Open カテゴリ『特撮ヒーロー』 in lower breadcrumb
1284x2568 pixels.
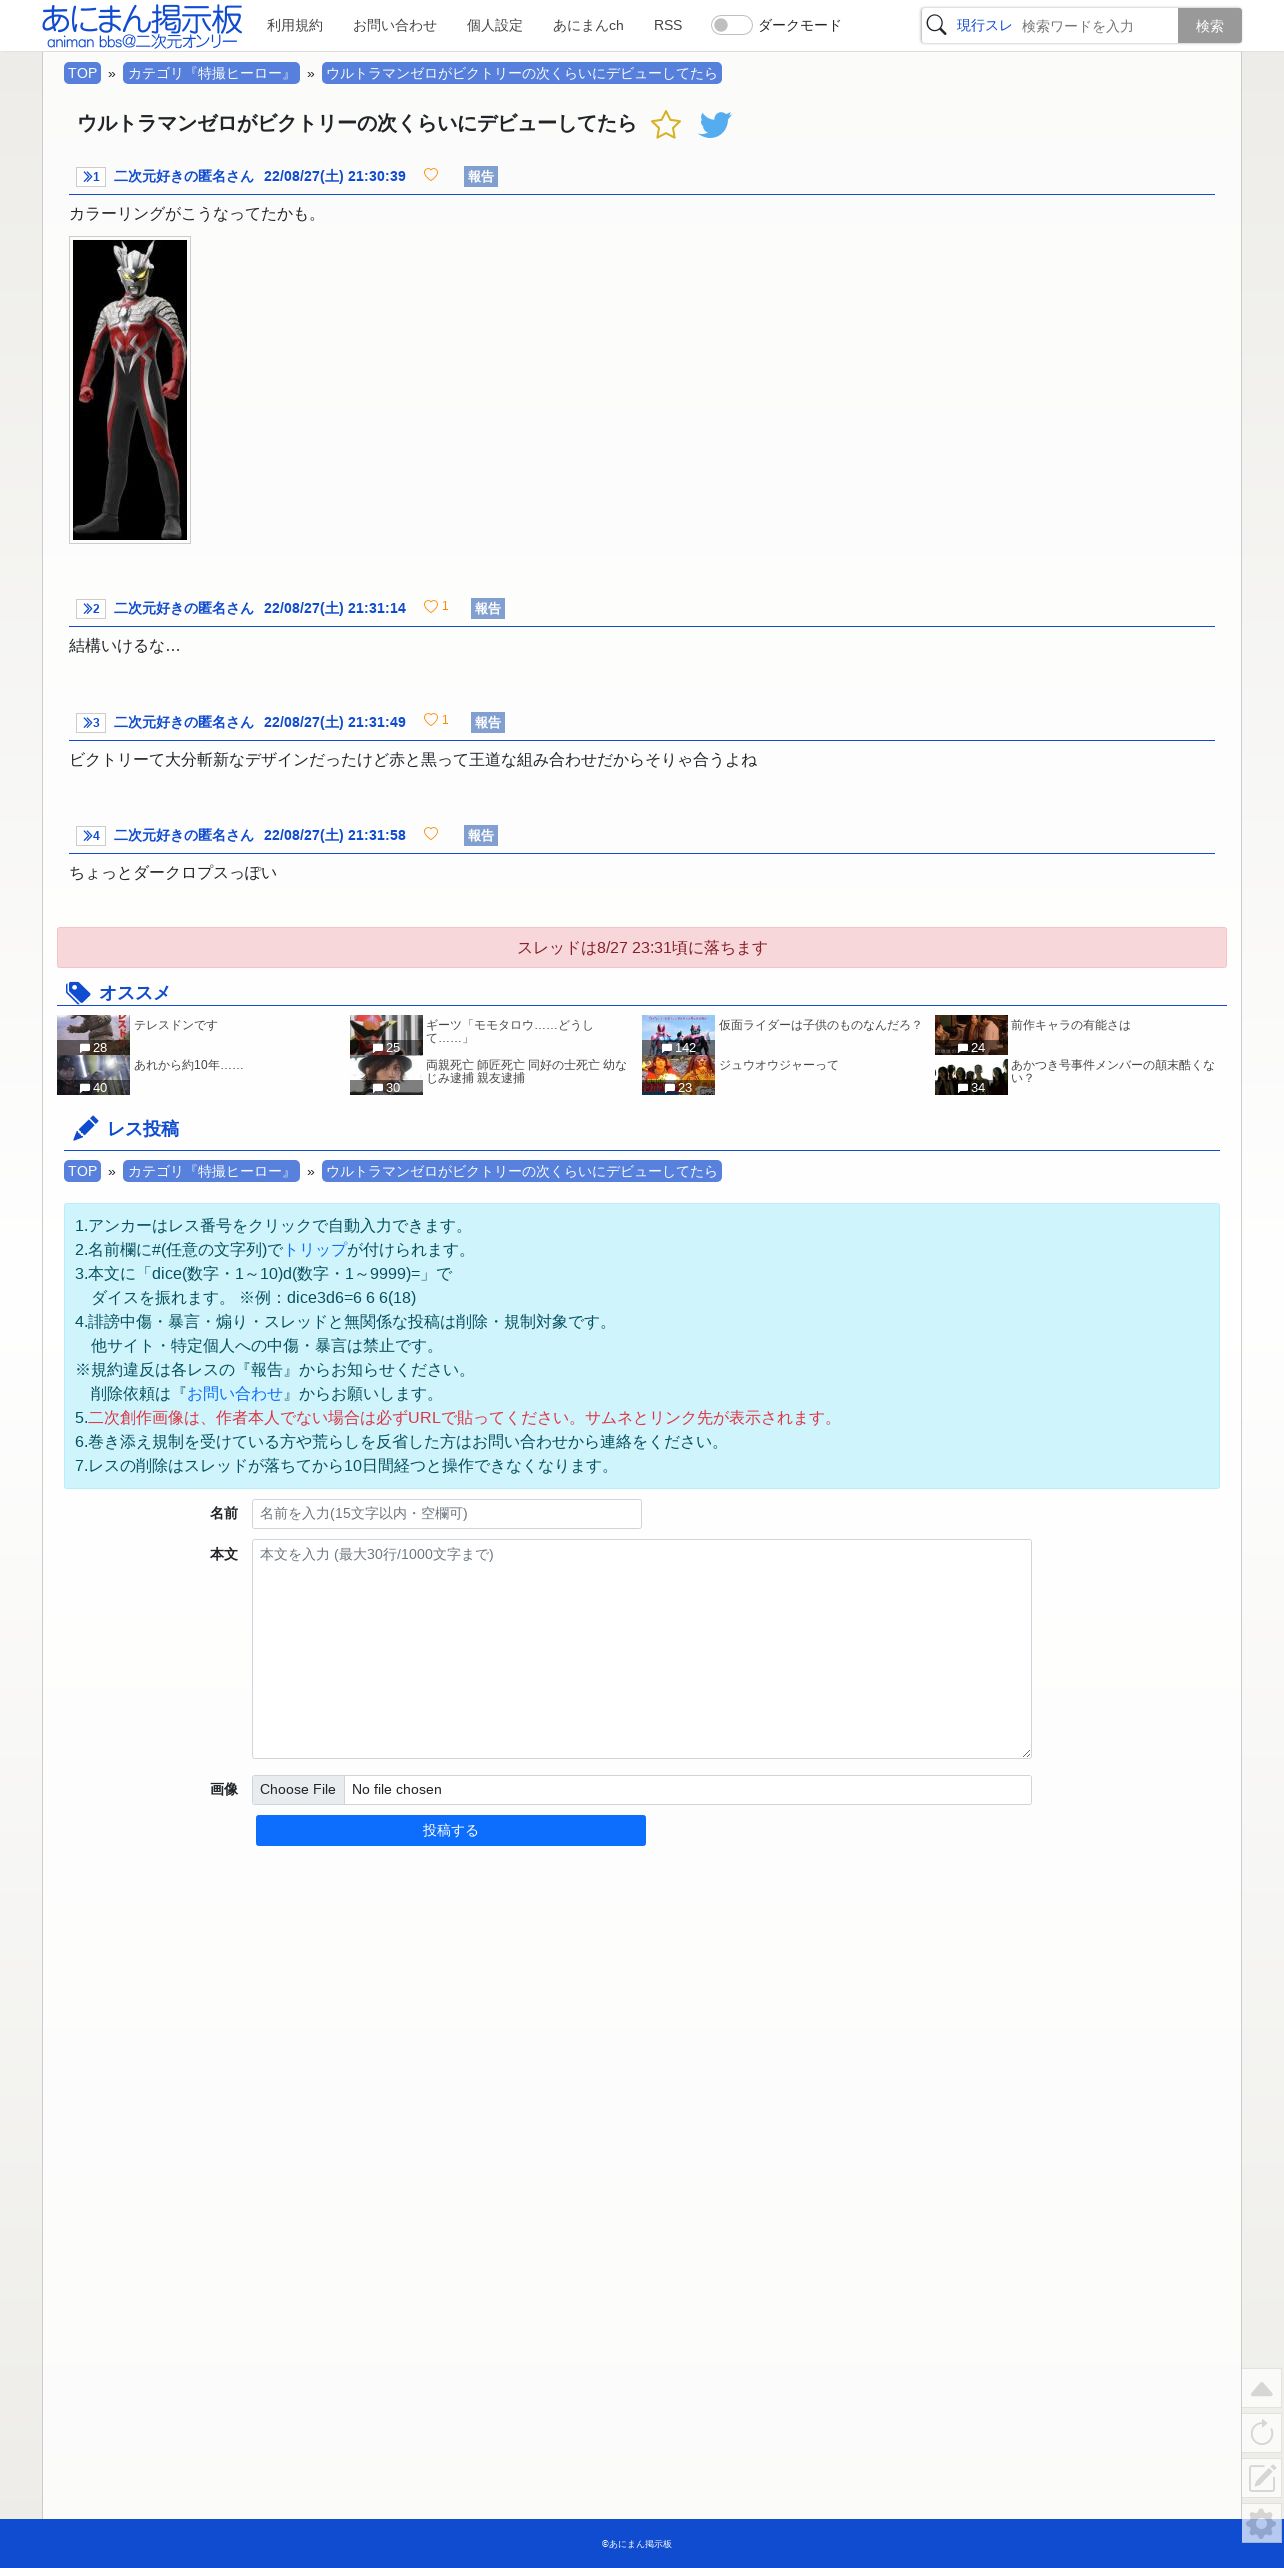(x=211, y=1171)
